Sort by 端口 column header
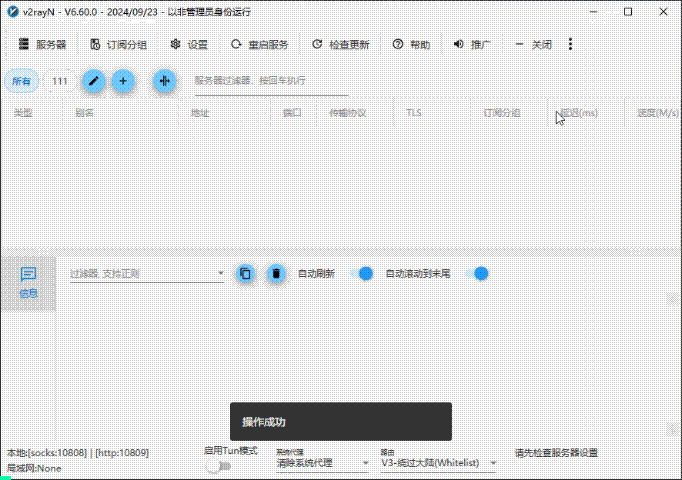The width and height of the screenshot is (682, 480). (x=294, y=113)
